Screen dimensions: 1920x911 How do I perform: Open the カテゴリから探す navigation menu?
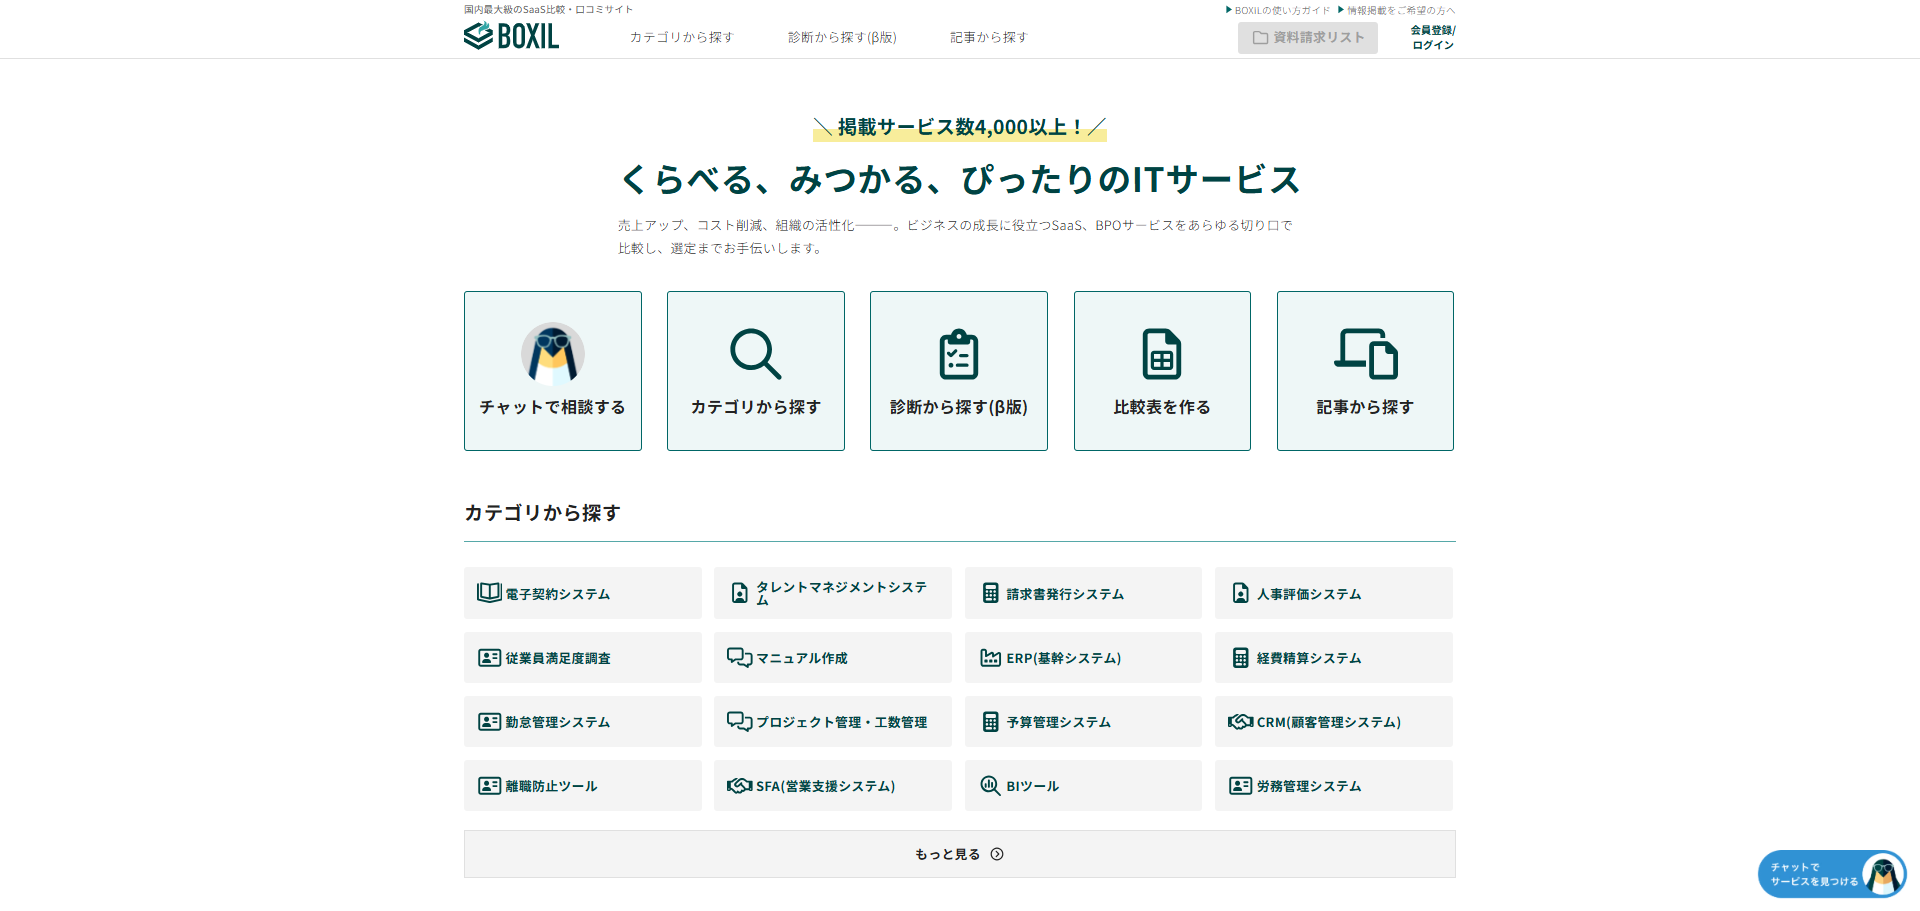[x=681, y=37]
